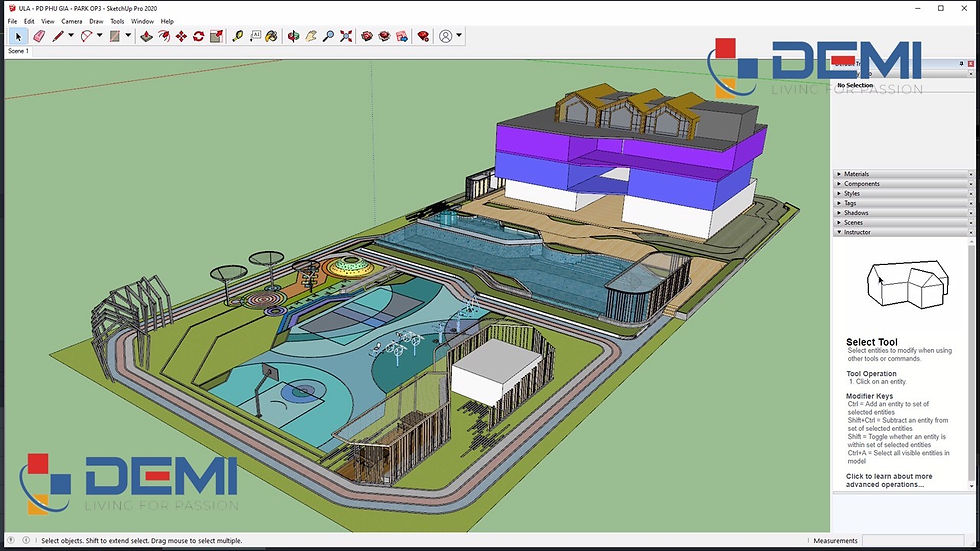The image size is (980, 551).
Task: Select the Arc tool
Action: (86, 36)
